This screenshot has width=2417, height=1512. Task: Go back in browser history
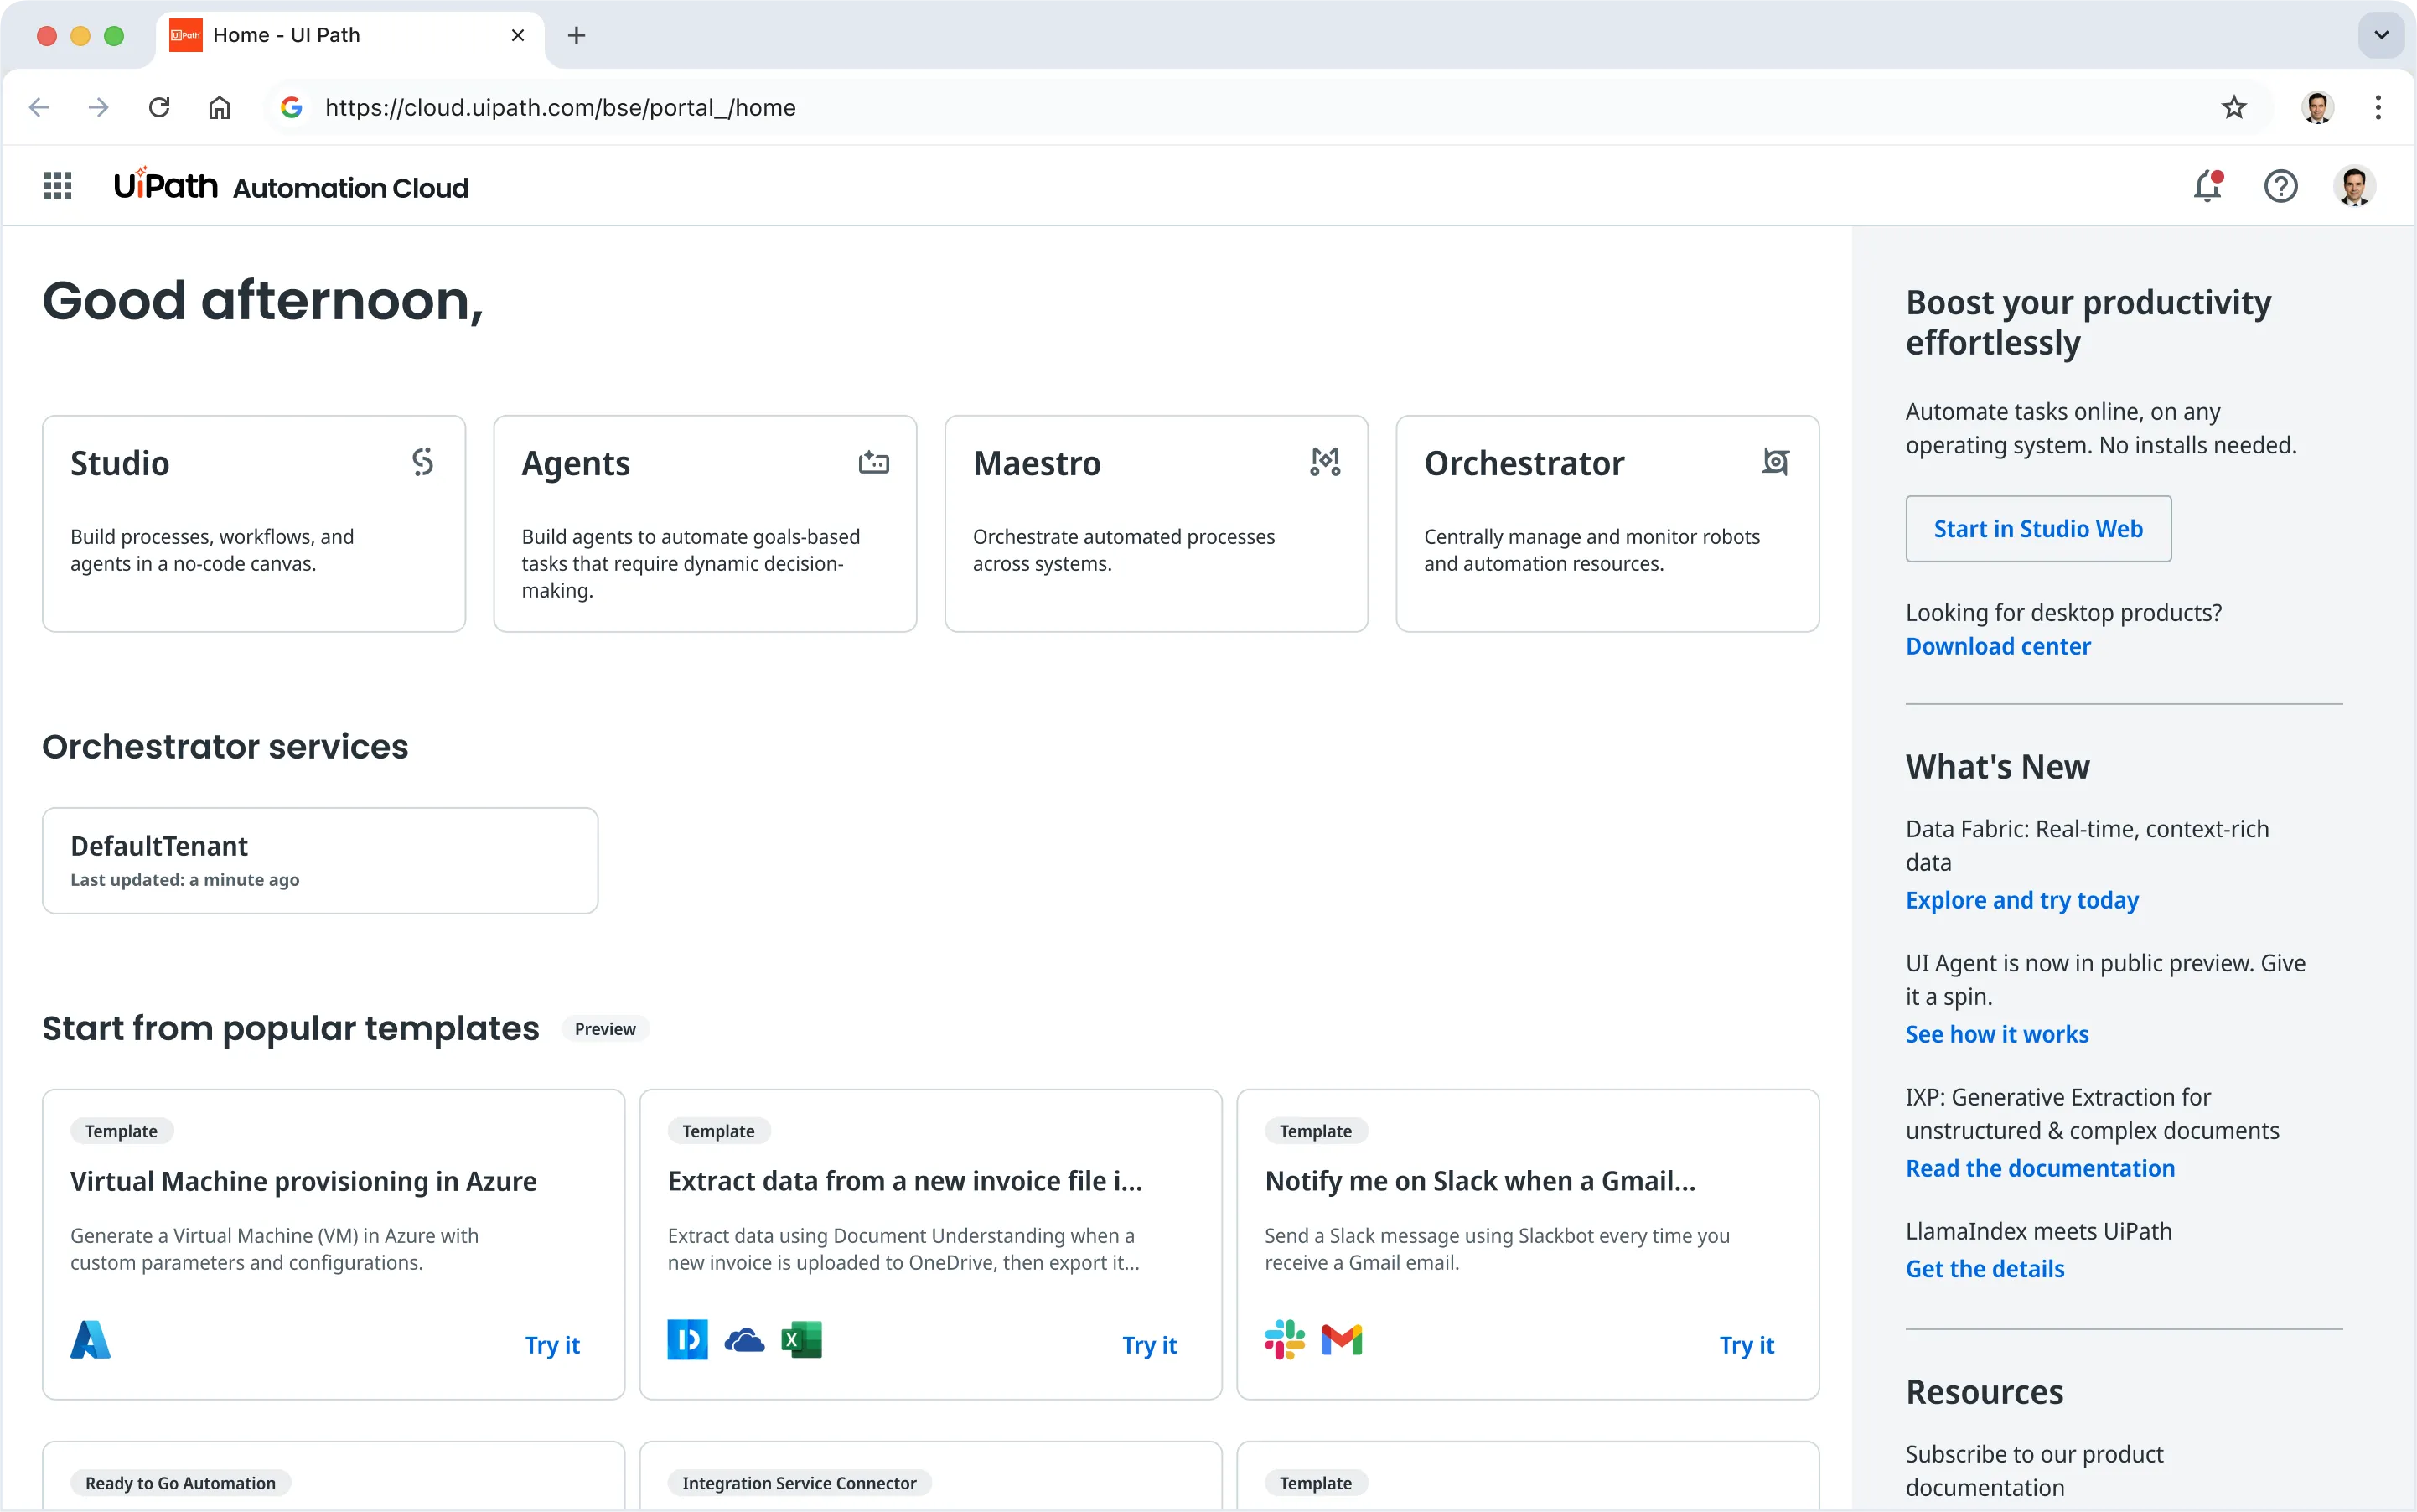point(39,107)
